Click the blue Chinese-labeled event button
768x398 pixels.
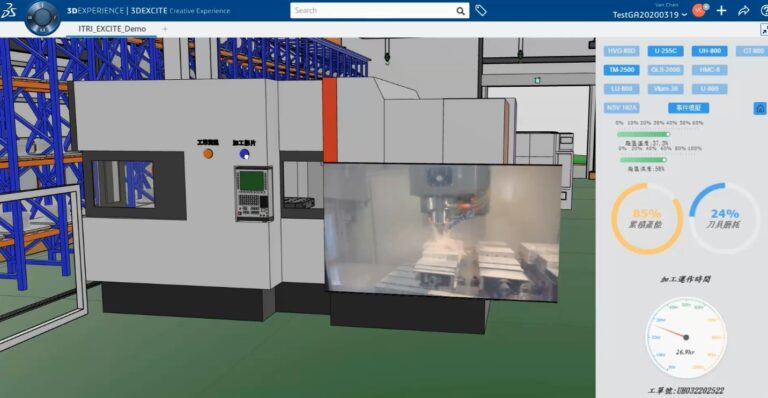[689, 108]
